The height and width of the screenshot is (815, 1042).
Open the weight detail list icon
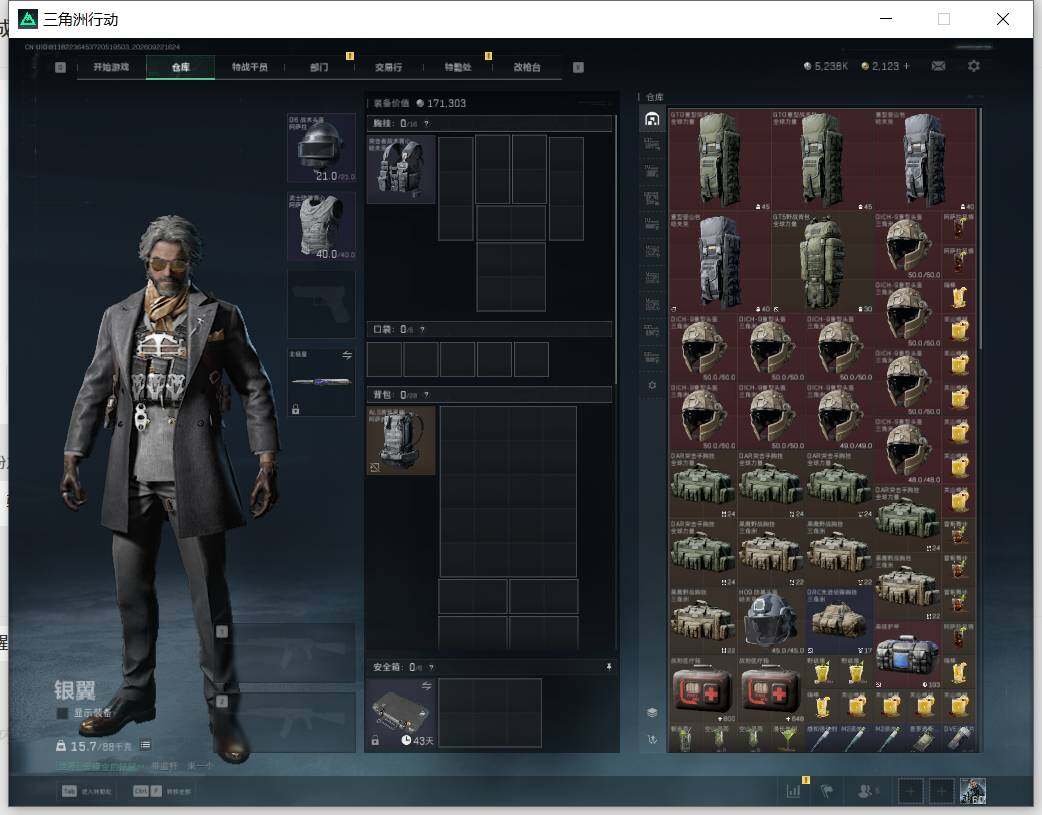click(x=145, y=745)
